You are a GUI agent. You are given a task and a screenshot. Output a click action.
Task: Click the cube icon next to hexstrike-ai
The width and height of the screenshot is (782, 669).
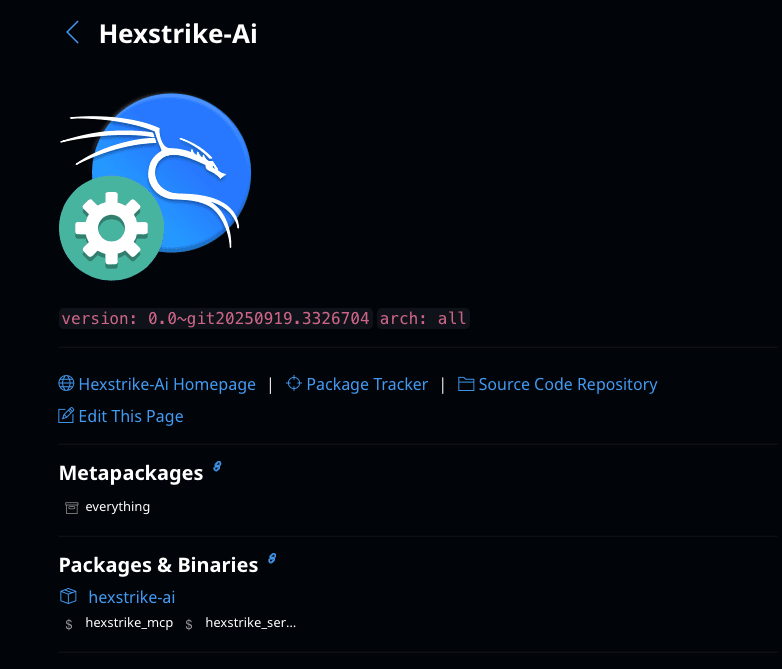(68, 597)
